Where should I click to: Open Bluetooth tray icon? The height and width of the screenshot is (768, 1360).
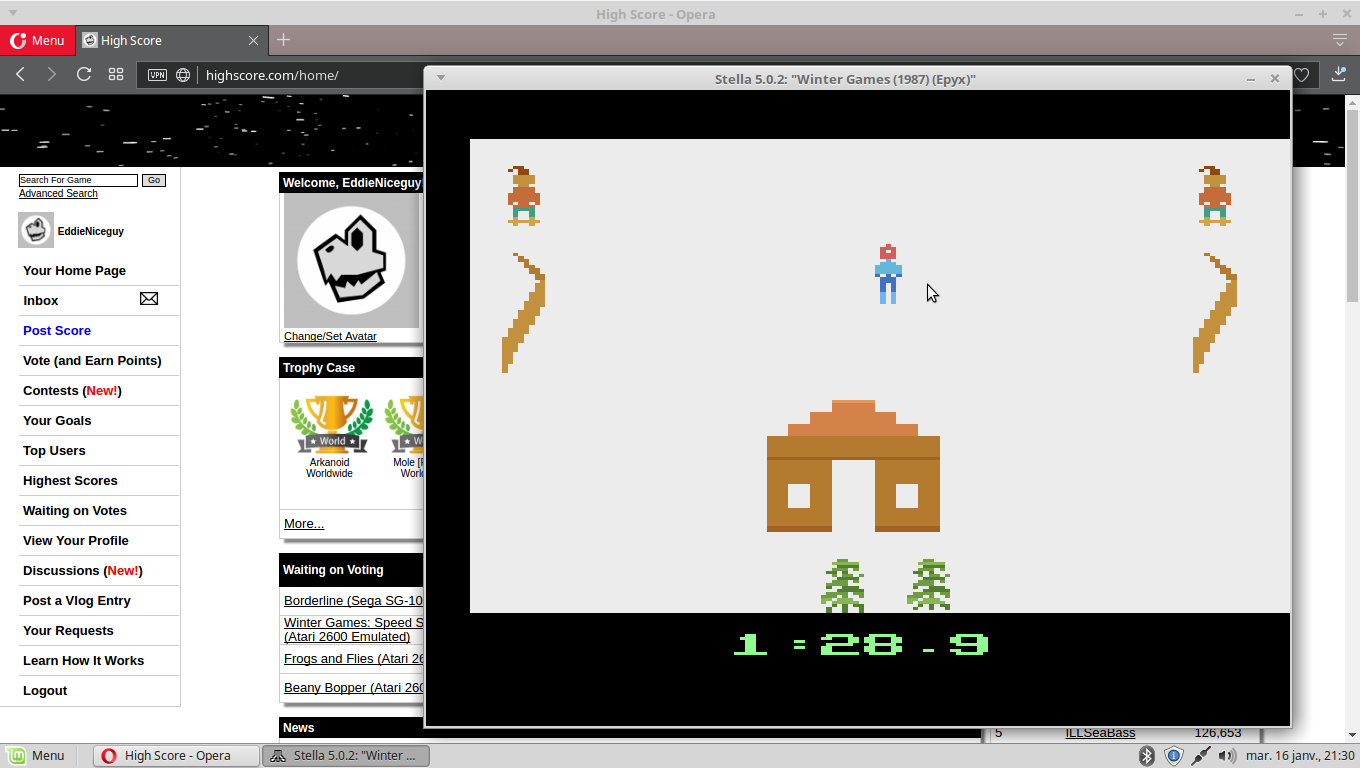[1148, 755]
